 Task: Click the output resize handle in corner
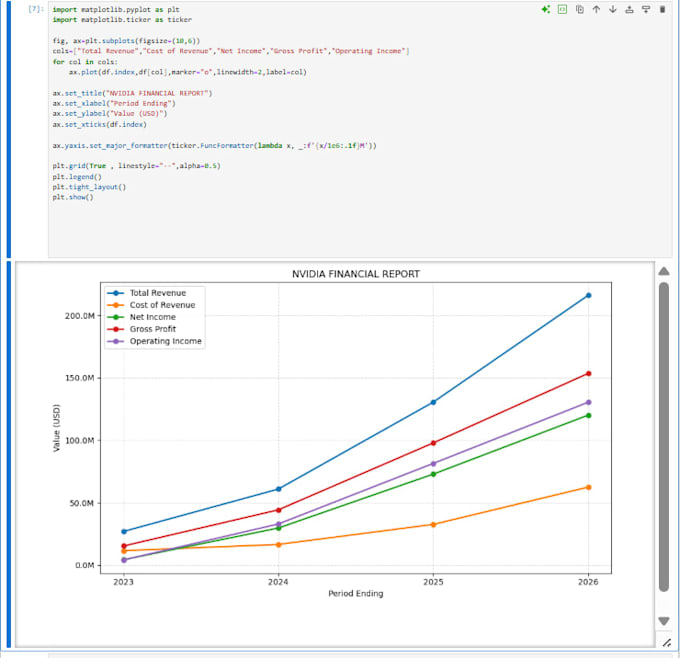point(667,643)
